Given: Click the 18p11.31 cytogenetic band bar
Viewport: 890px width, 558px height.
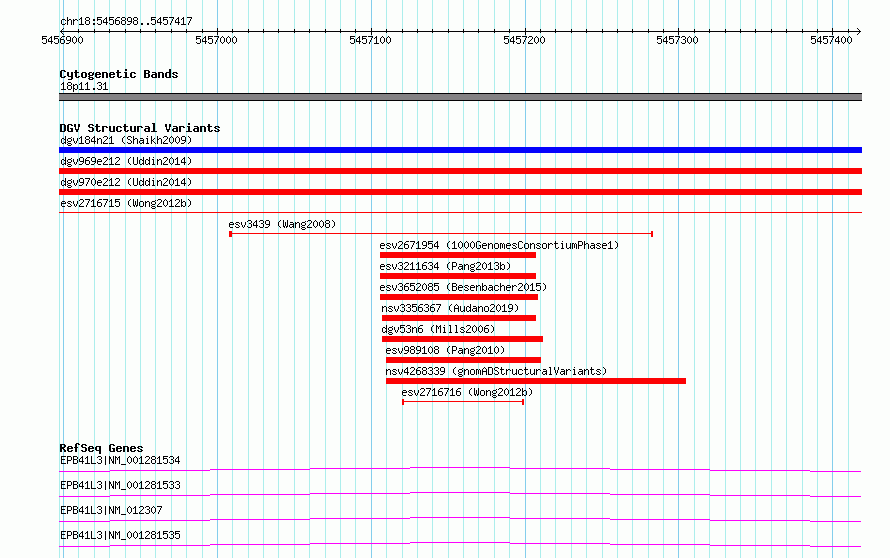Looking at the screenshot, I should 460,97.
